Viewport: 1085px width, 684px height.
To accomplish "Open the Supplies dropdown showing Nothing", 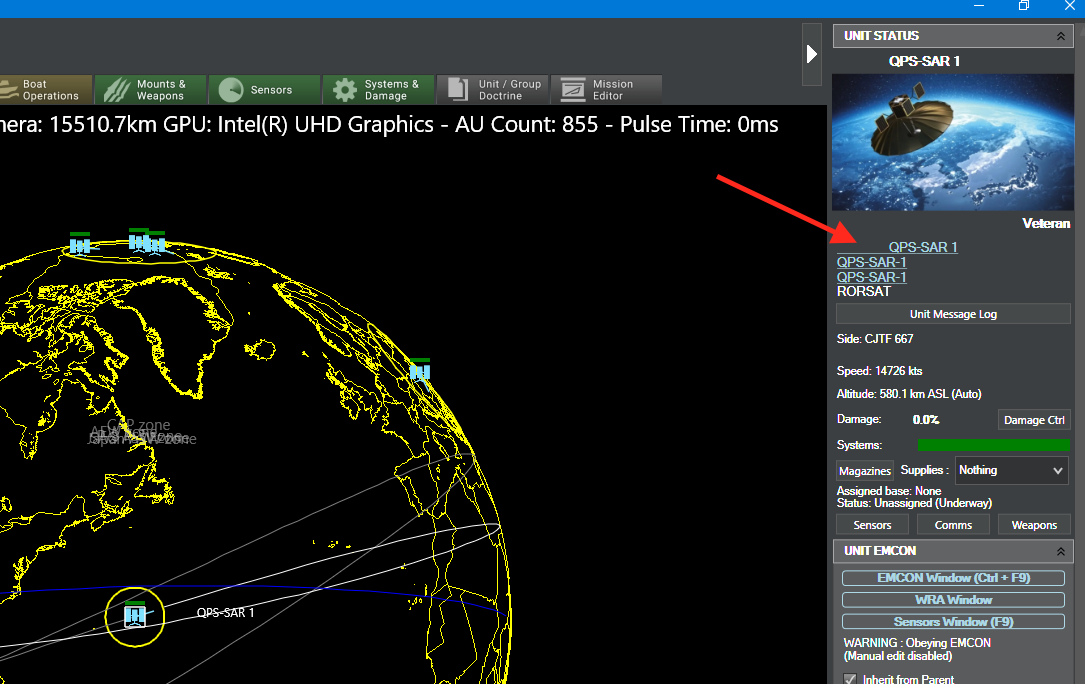I will click(1011, 470).
